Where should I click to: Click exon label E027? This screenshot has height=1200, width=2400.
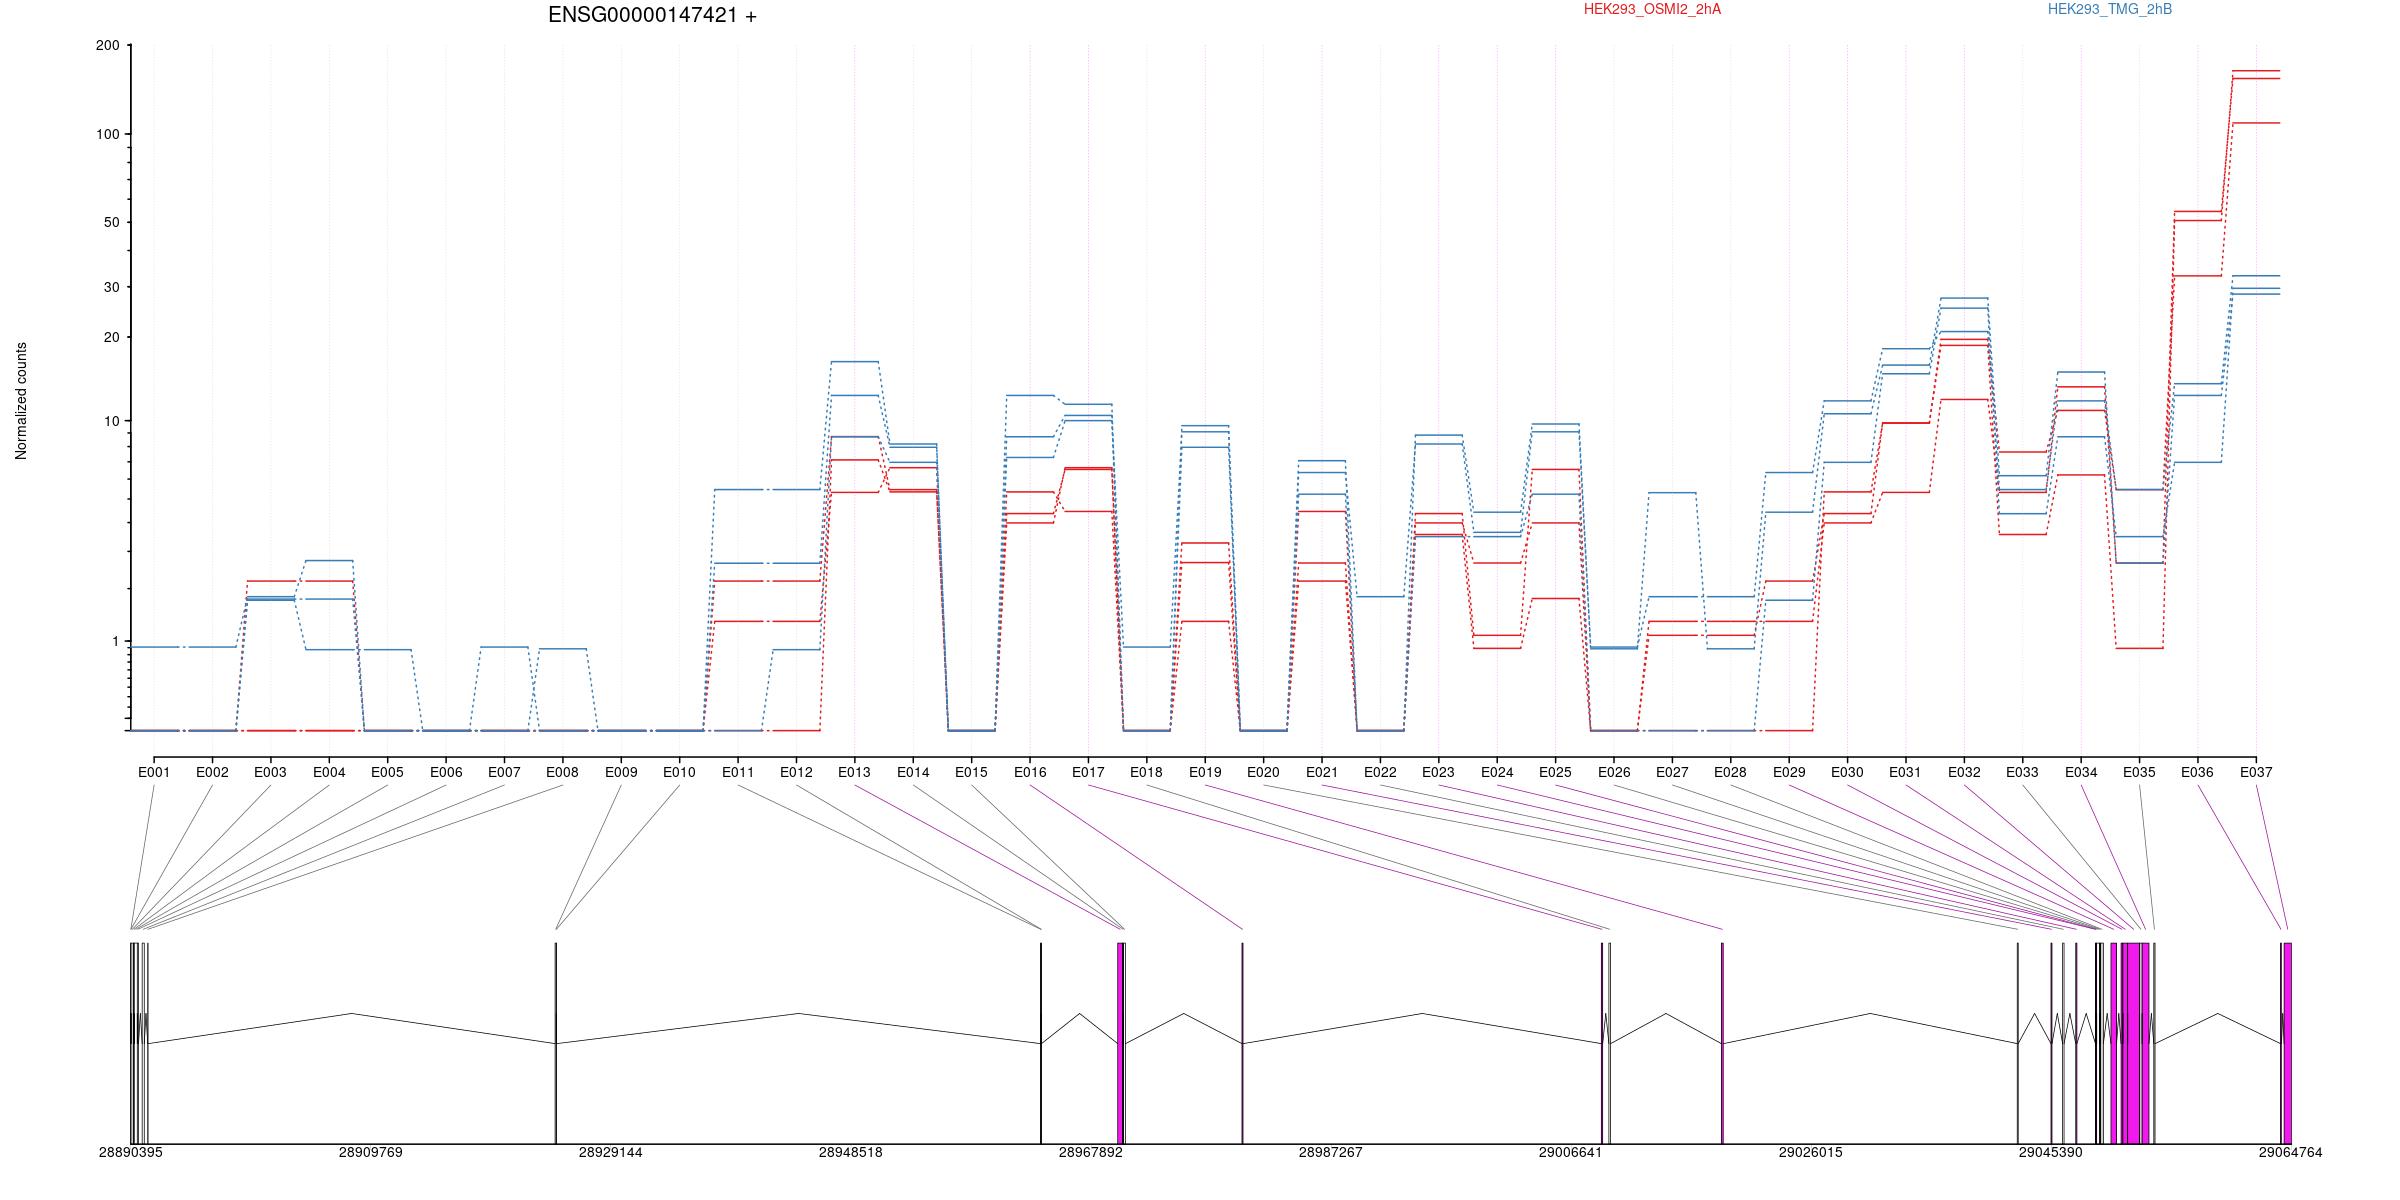1672,772
